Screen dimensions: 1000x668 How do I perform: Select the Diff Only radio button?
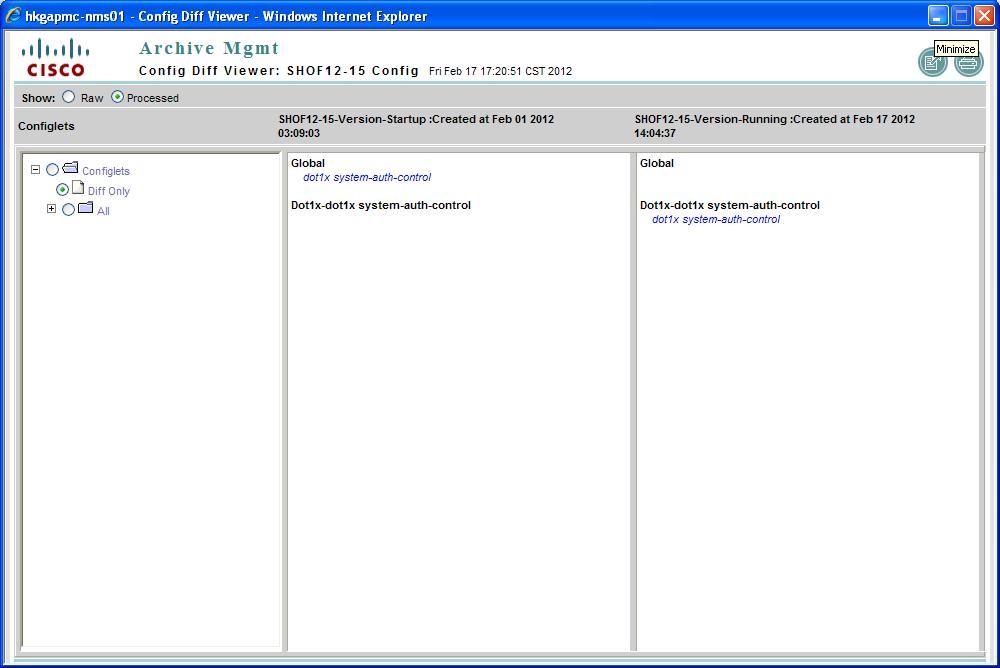coord(62,189)
